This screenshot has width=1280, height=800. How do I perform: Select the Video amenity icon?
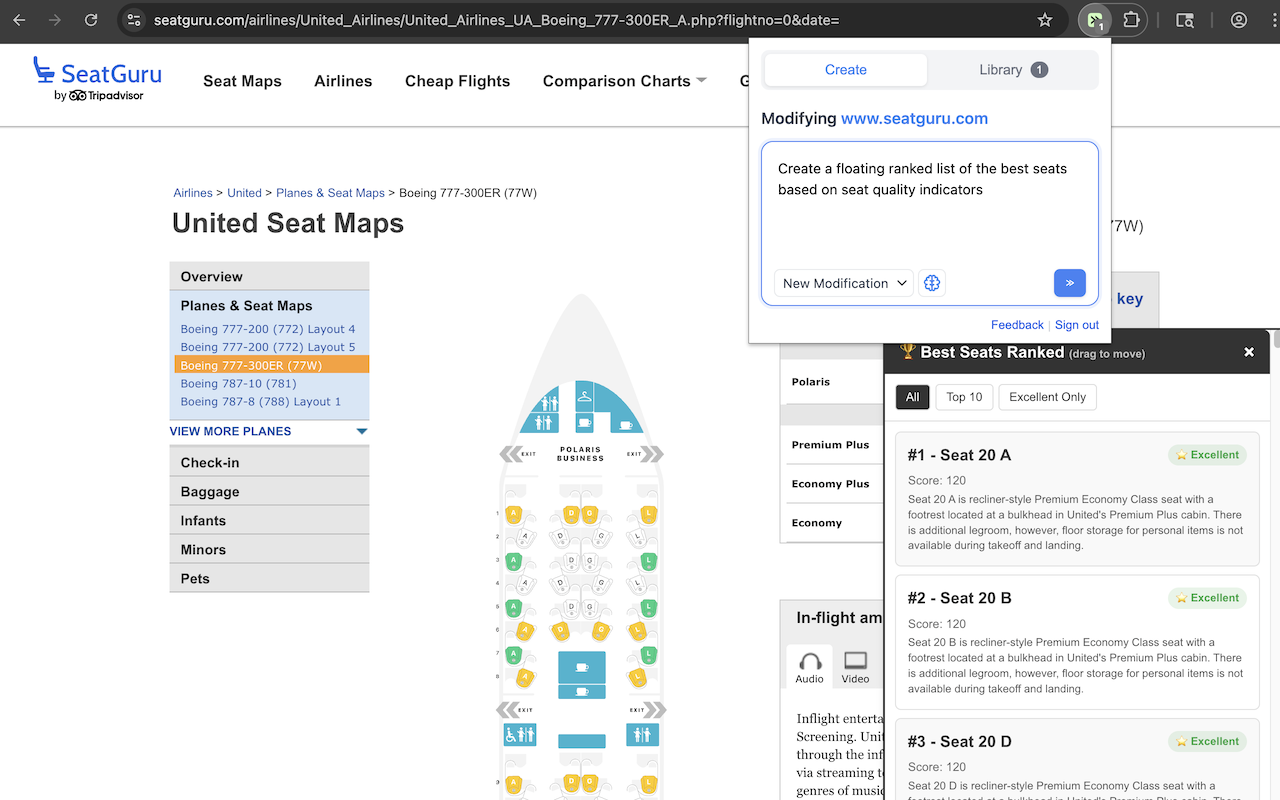point(855,667)
